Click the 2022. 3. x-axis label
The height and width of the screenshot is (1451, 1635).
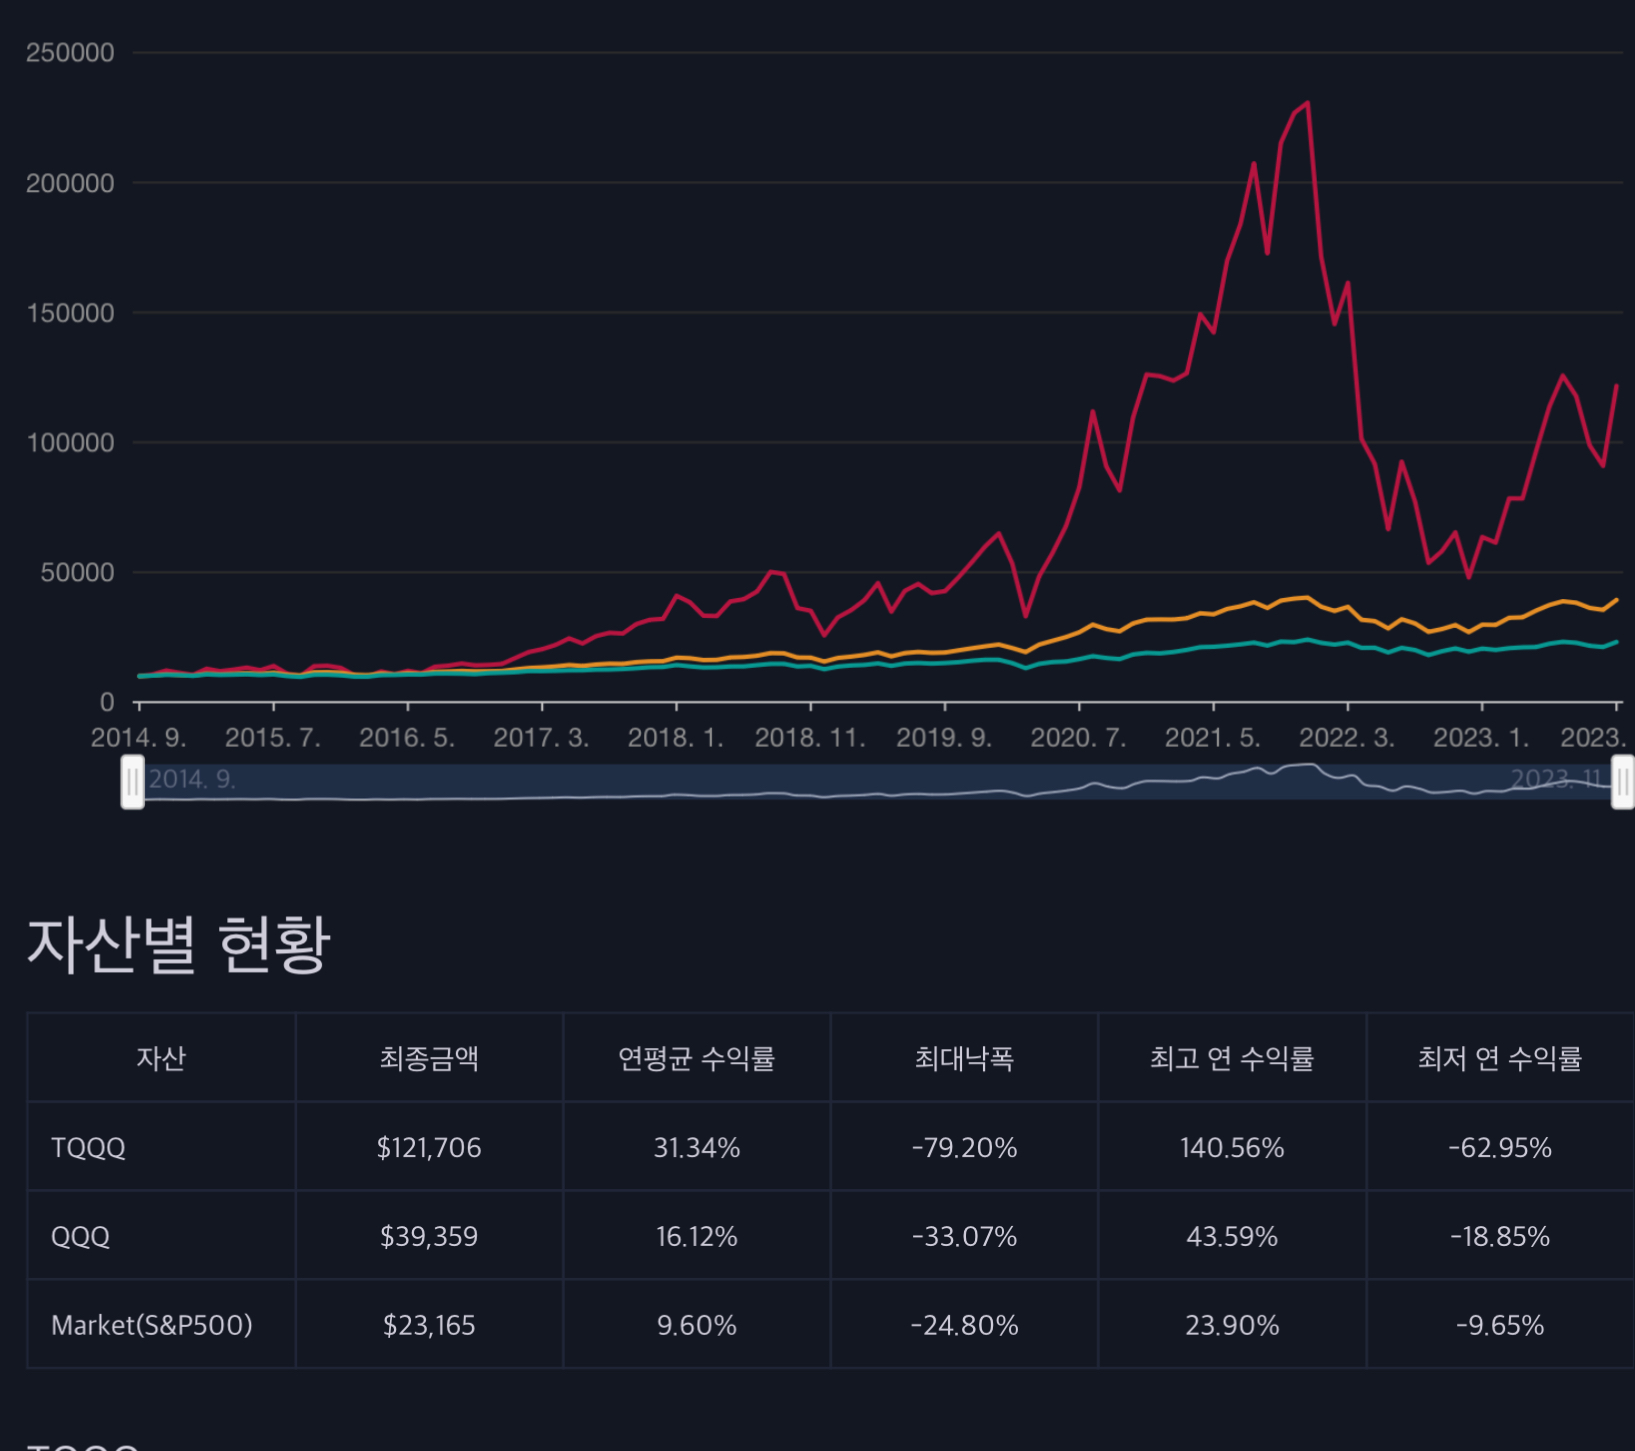(1347, 738)
